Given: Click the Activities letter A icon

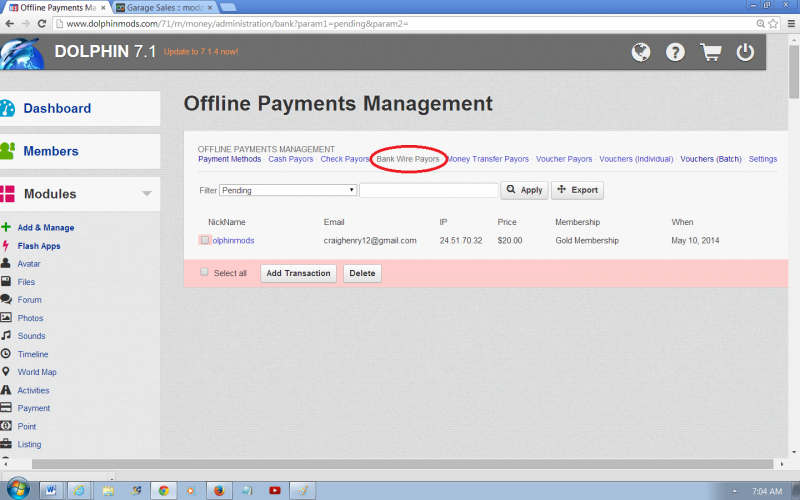Looking at the screenshot, I should (x=6, y=390).
